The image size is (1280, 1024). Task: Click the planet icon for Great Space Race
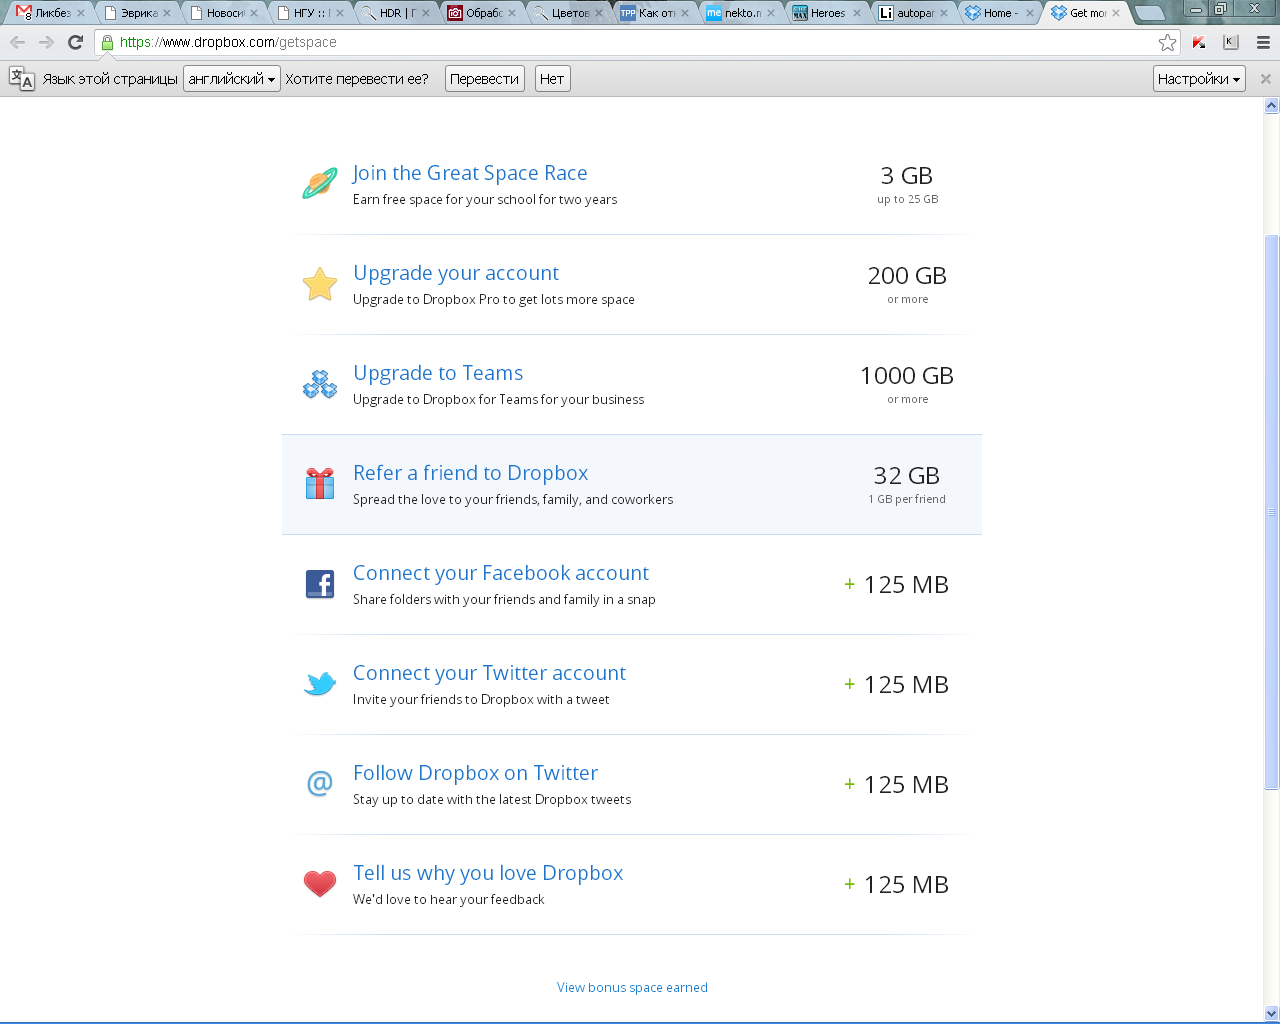tap(320, 184)
